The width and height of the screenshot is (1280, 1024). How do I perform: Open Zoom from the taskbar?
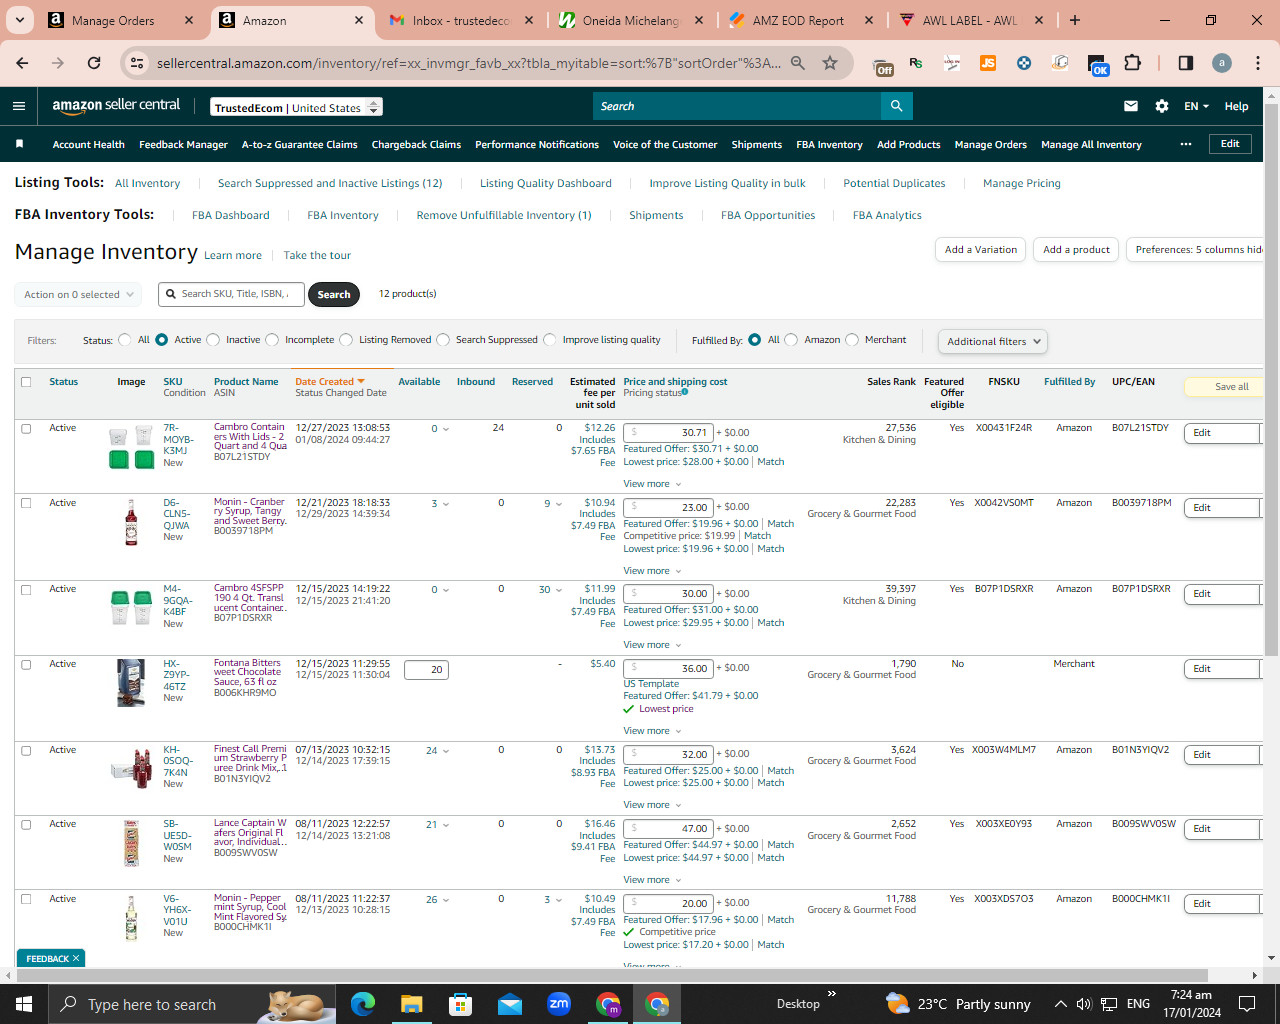pyautogui.click(x=559, y=1004)
